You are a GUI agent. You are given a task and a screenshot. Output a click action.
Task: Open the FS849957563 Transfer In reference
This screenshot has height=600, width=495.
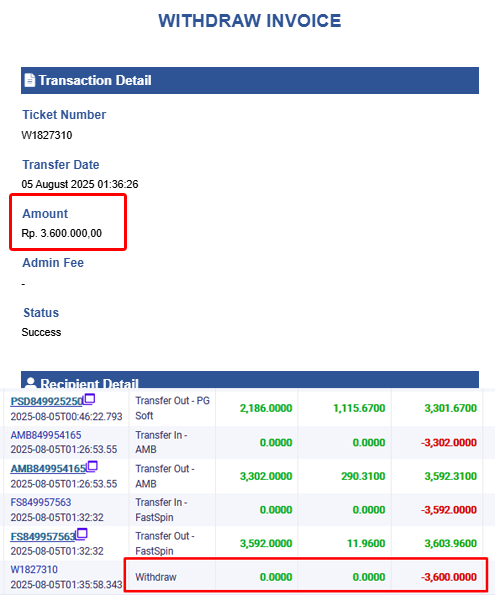click(41, 502)
